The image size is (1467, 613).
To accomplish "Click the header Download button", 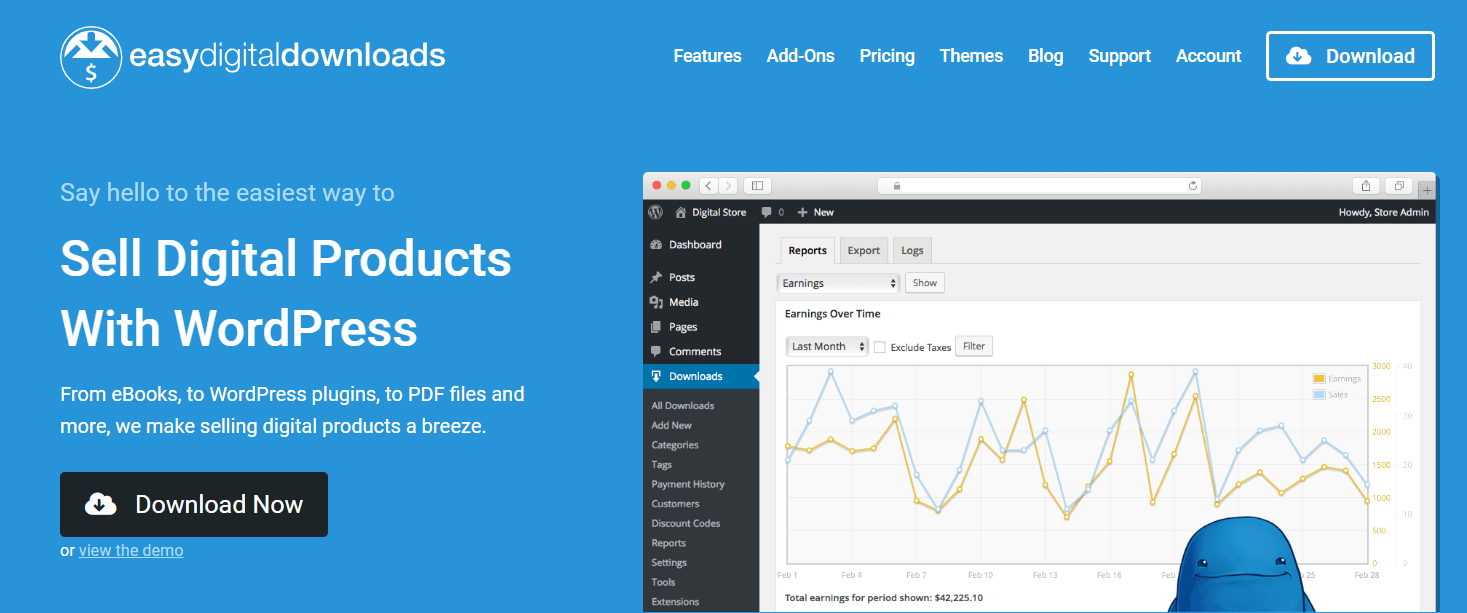I will pos(1350,56).
